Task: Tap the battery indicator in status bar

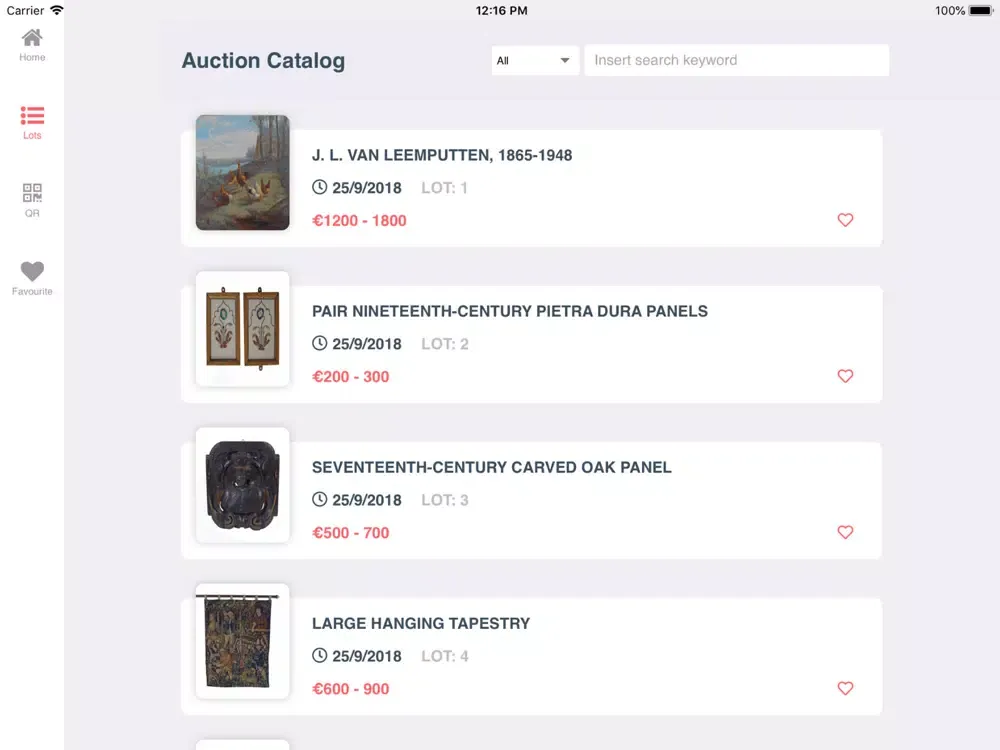Action: point(980,11)
